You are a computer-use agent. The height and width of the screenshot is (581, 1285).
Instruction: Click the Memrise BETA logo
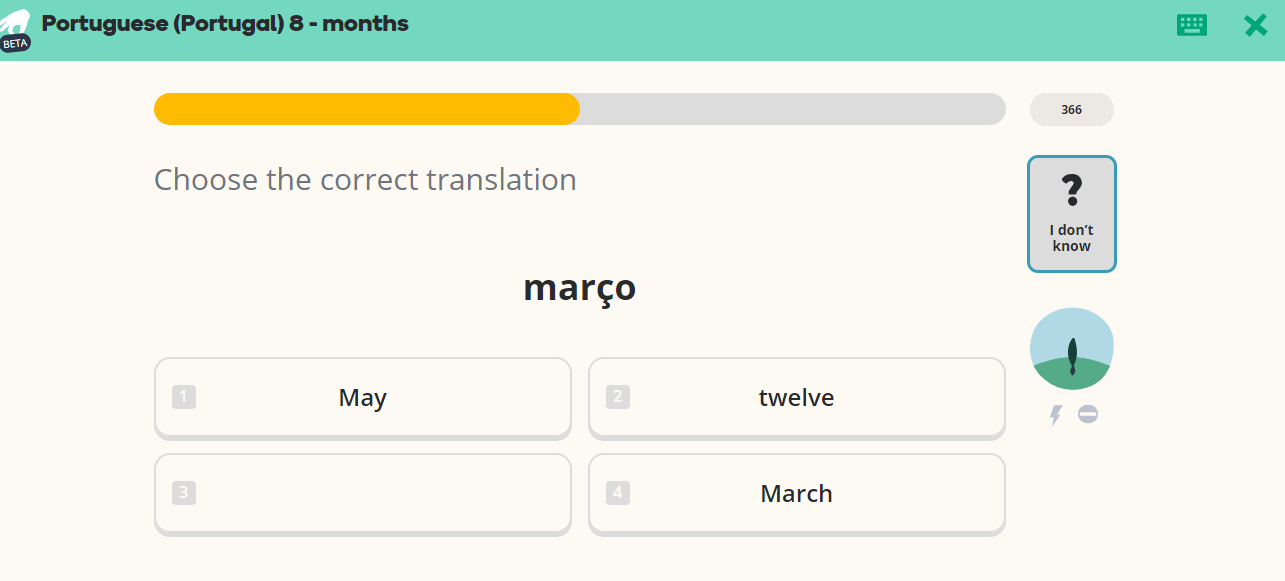click(15, 31)
